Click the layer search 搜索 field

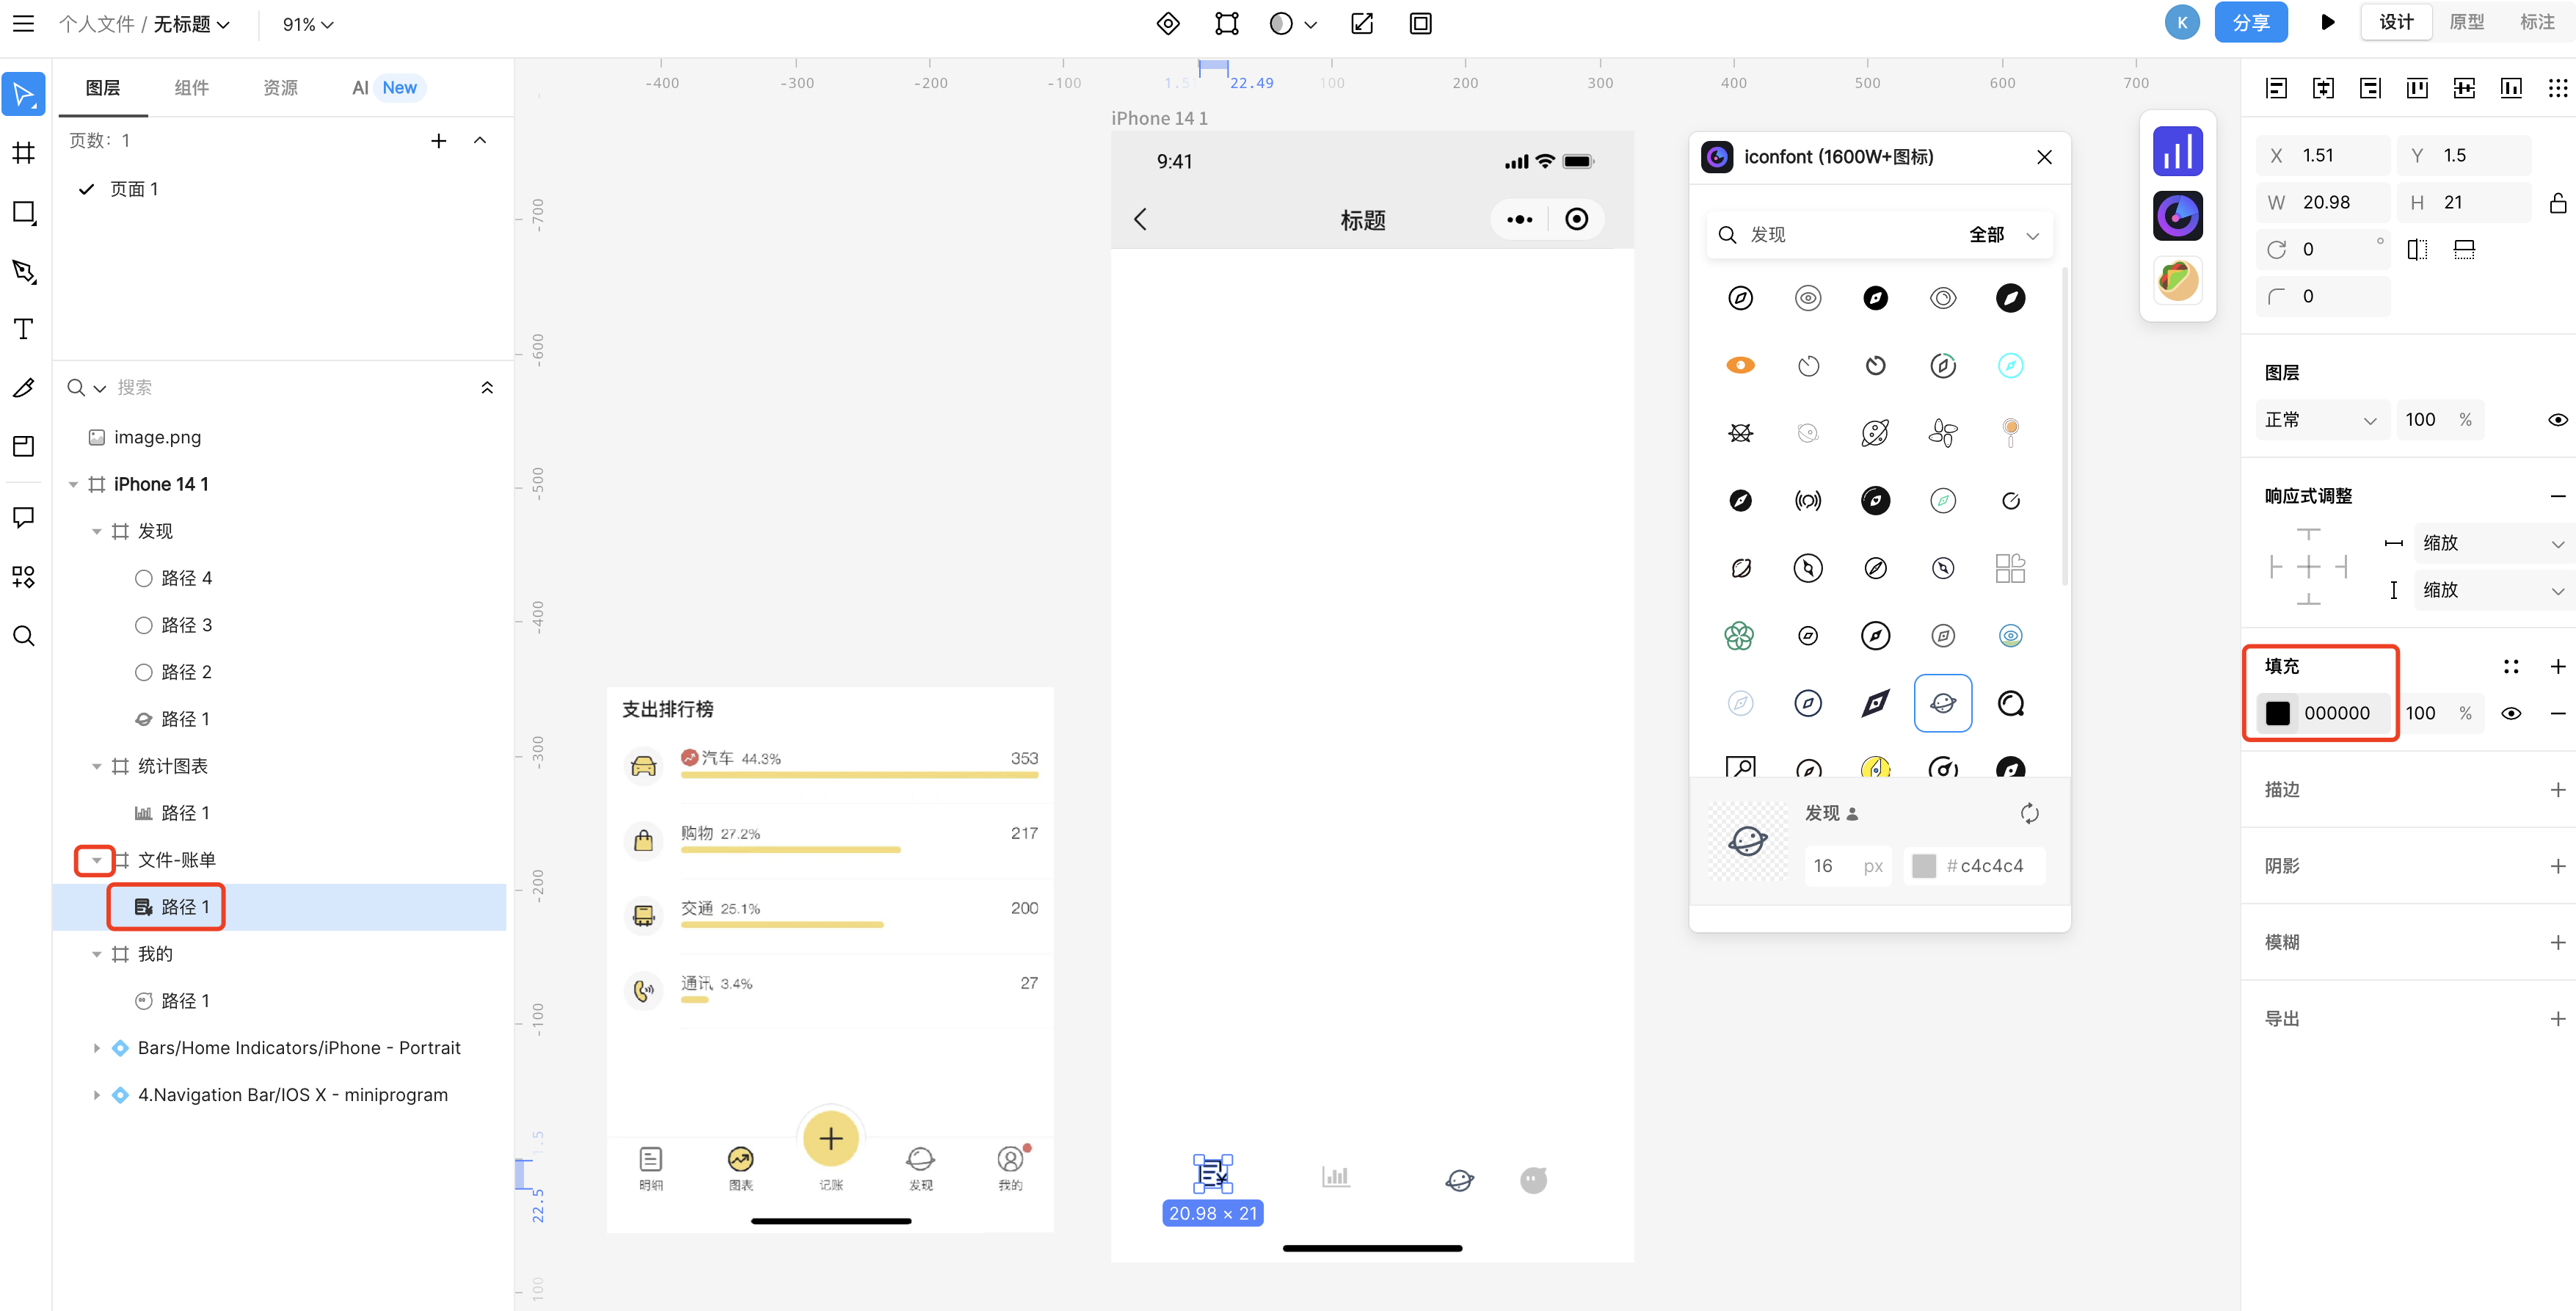(x=290, y=388)
